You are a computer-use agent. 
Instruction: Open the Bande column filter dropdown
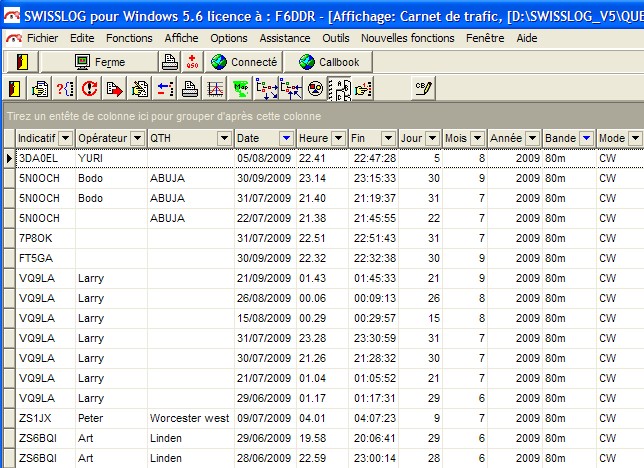tap(586, 138)
